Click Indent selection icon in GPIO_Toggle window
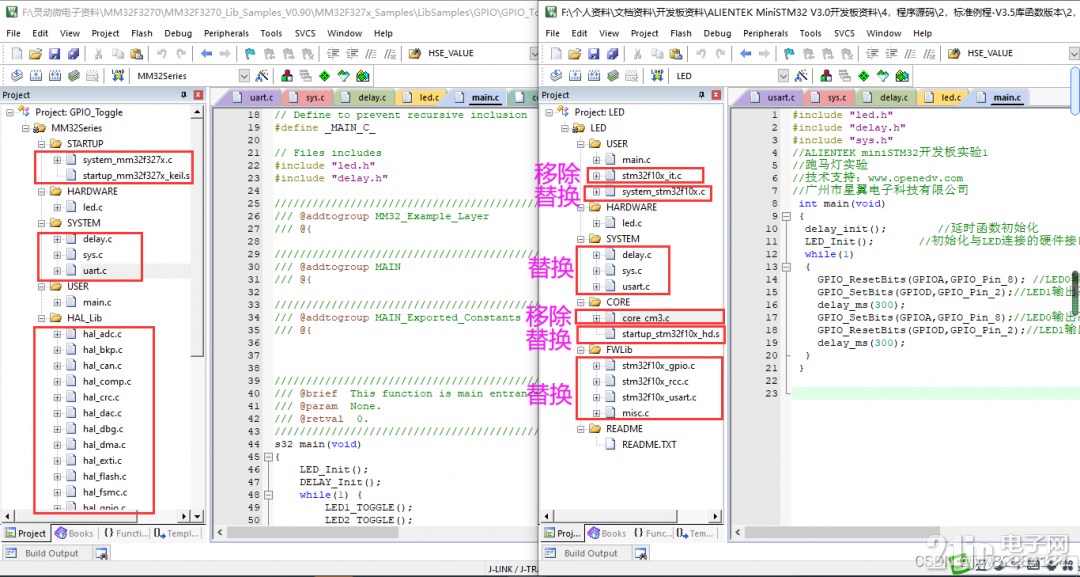 pos(334,53)
